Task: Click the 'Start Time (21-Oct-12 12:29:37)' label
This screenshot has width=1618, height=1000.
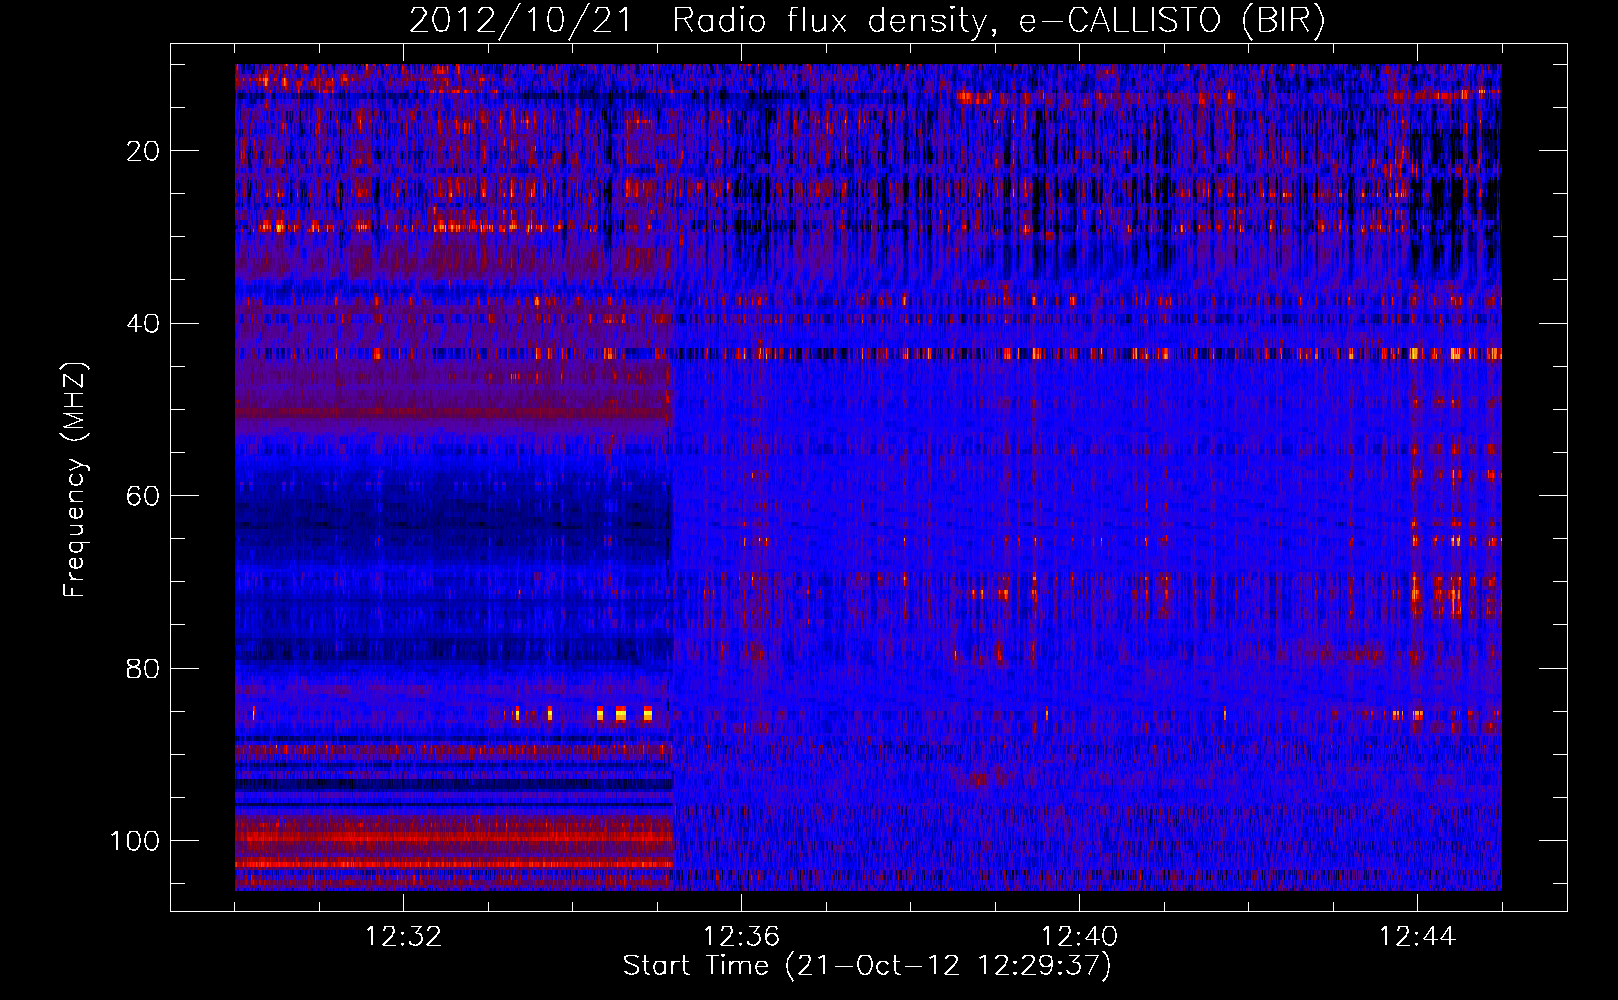Action: [867, 966]
